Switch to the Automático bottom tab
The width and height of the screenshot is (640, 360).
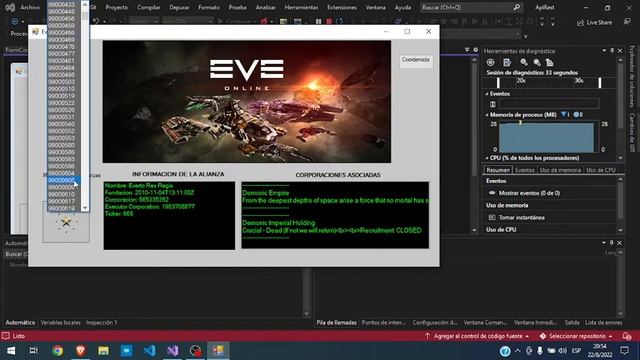pyautogui.click(x=20, y=322)
